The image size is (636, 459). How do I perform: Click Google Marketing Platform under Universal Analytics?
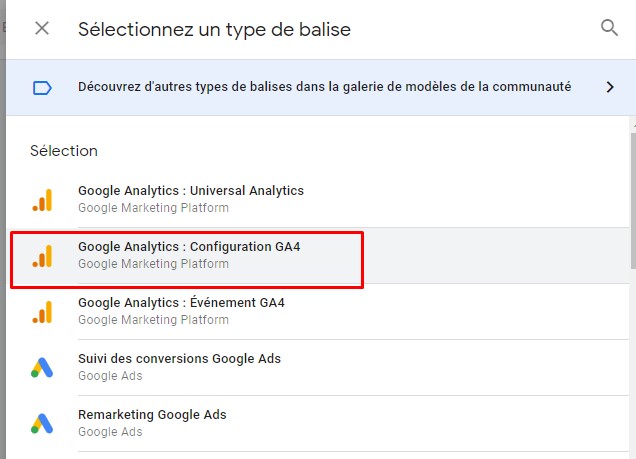click(x=153, y=208)
